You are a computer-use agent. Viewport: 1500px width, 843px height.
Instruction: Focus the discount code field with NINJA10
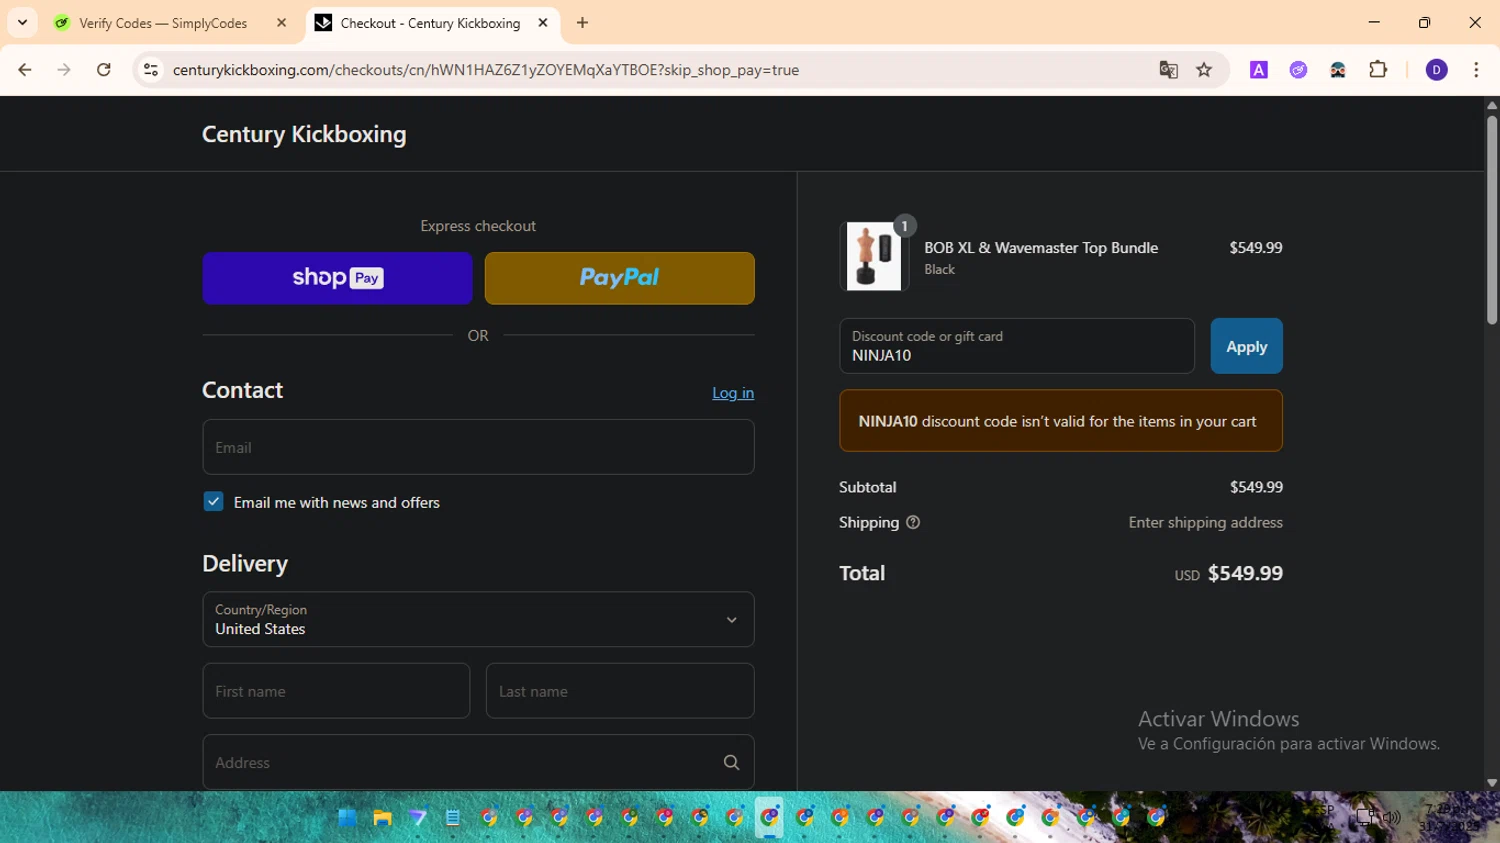coord(1017,346)
